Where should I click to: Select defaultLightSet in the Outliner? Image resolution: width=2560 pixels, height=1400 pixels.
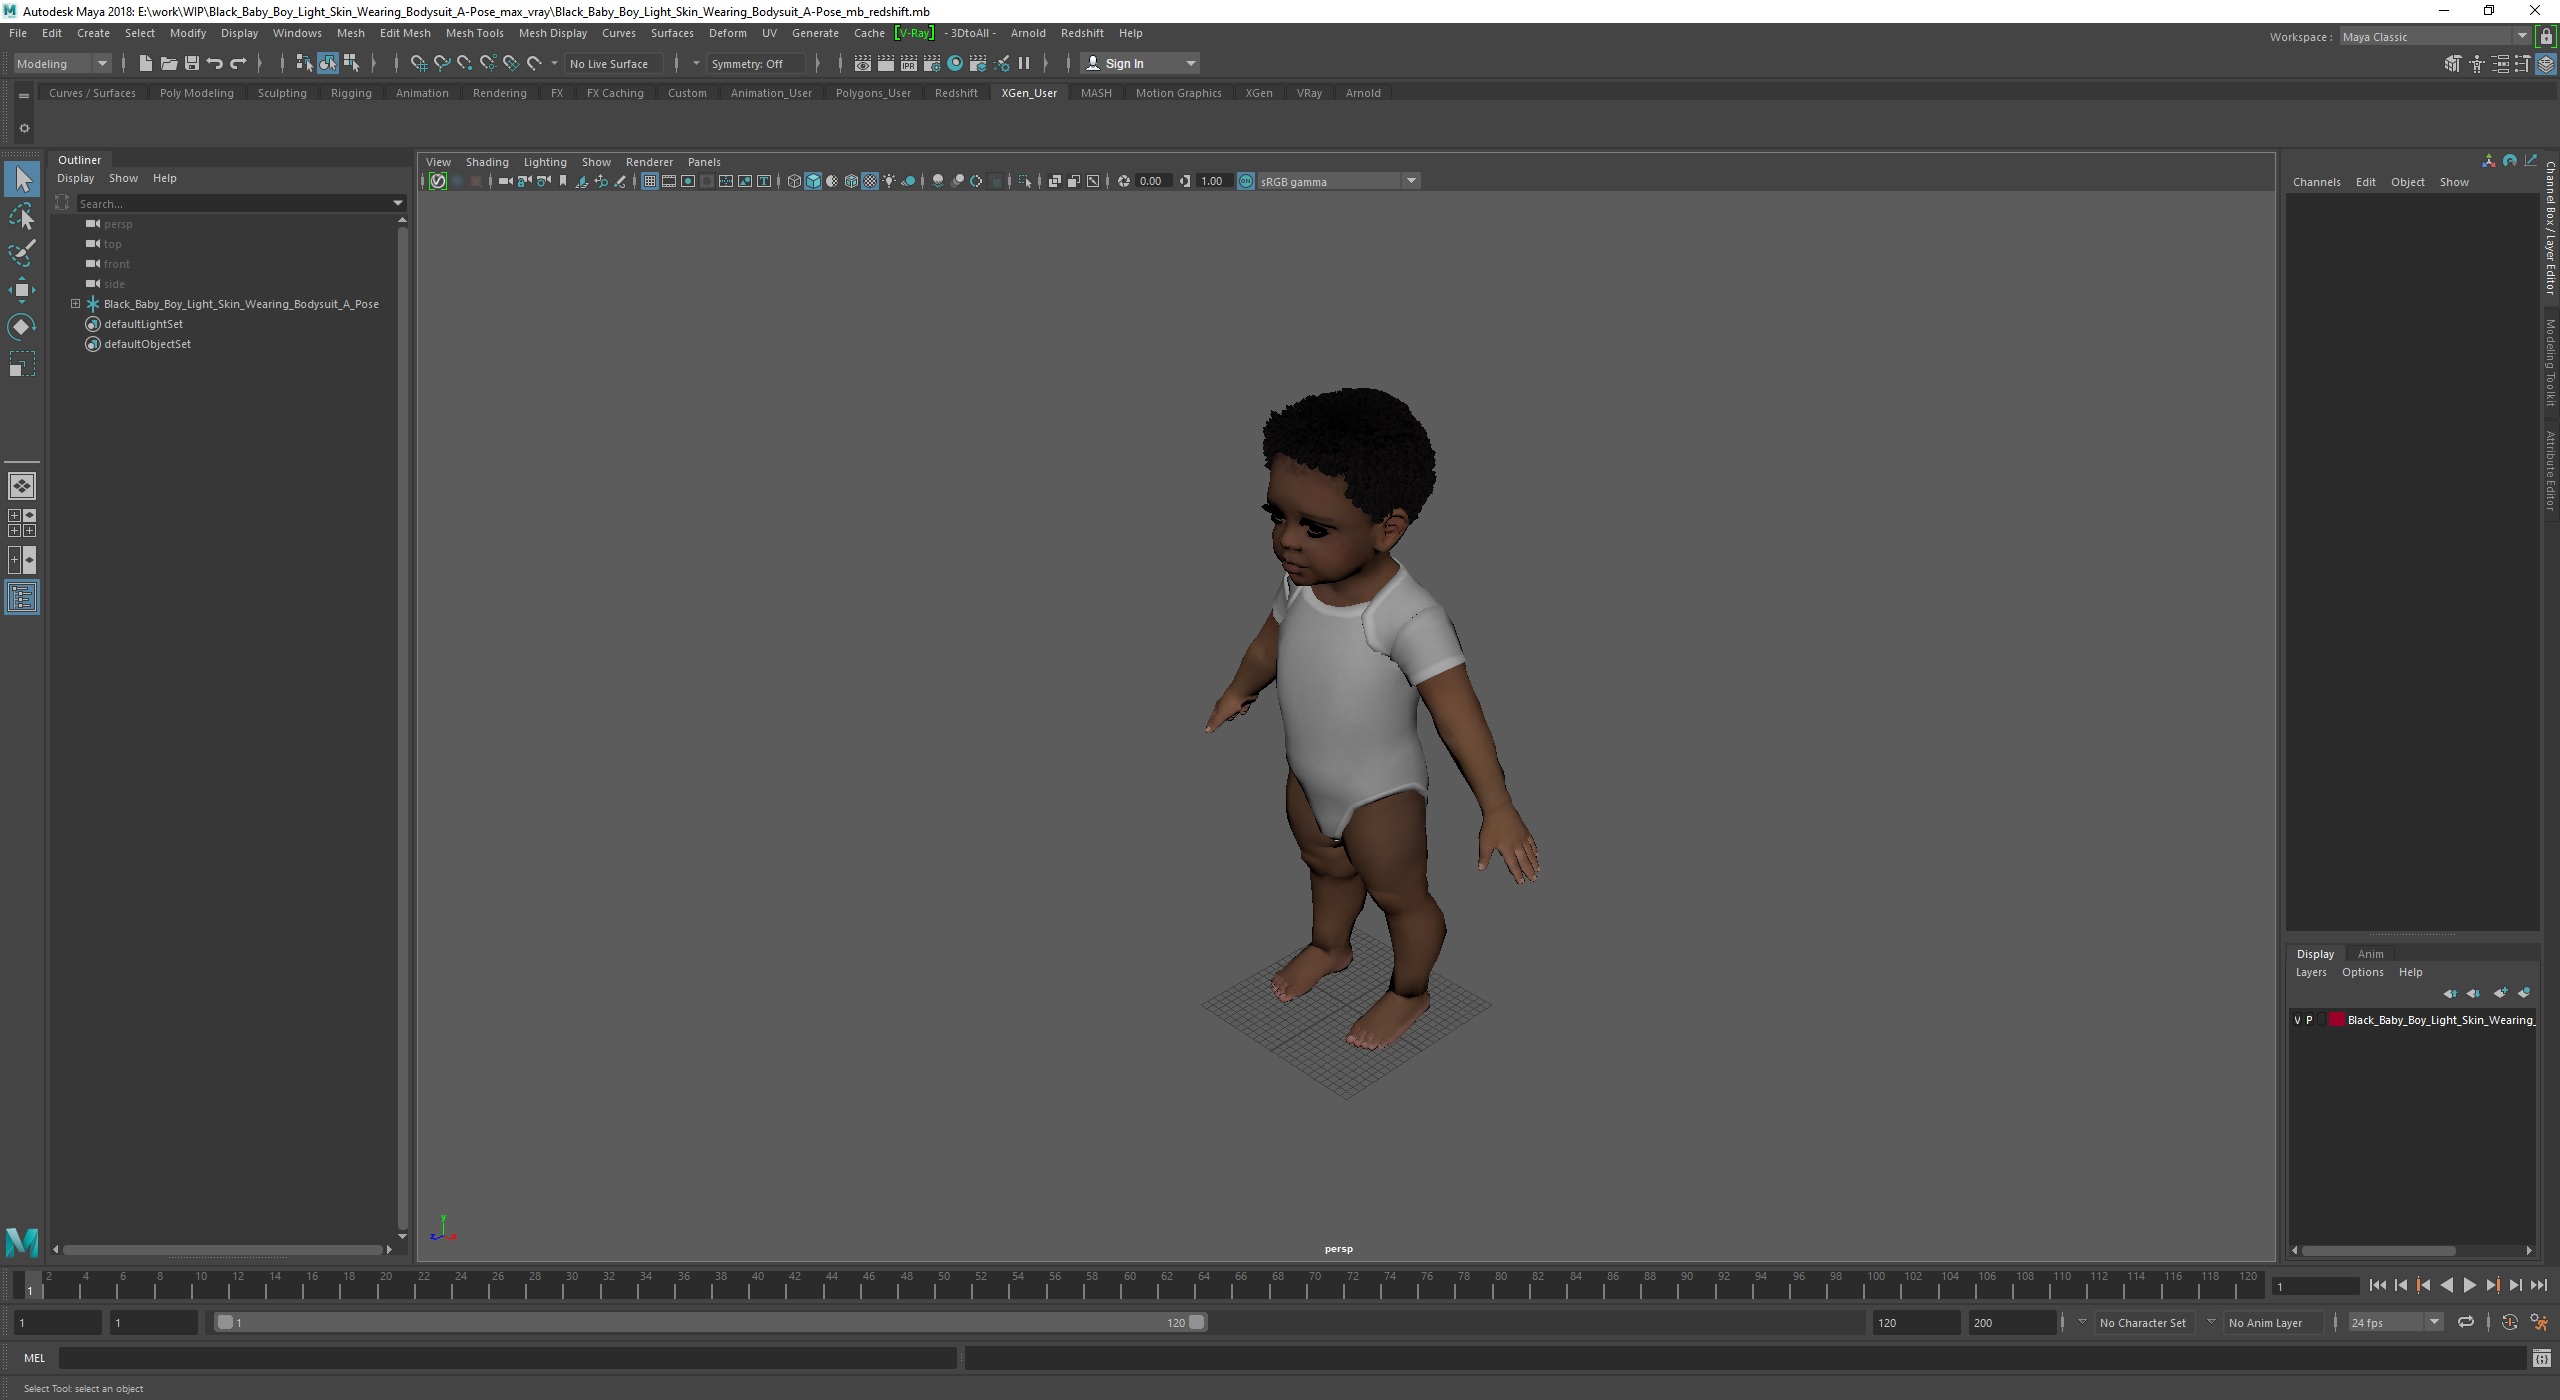pyautogui.click(x=143, y=324)
